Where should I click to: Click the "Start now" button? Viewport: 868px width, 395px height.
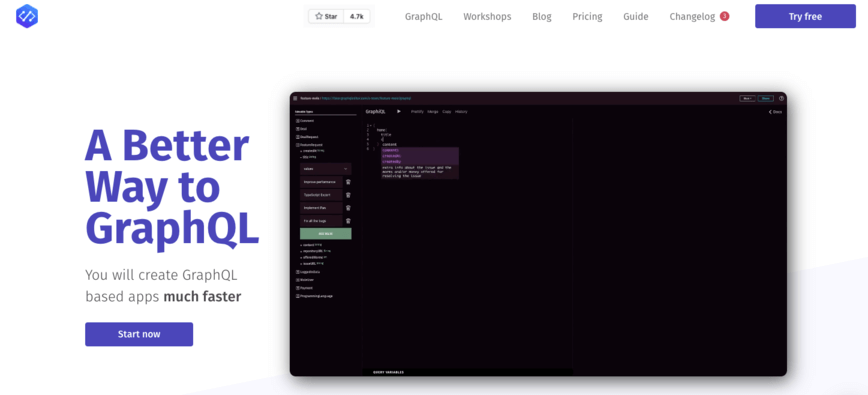pos(139,334)
